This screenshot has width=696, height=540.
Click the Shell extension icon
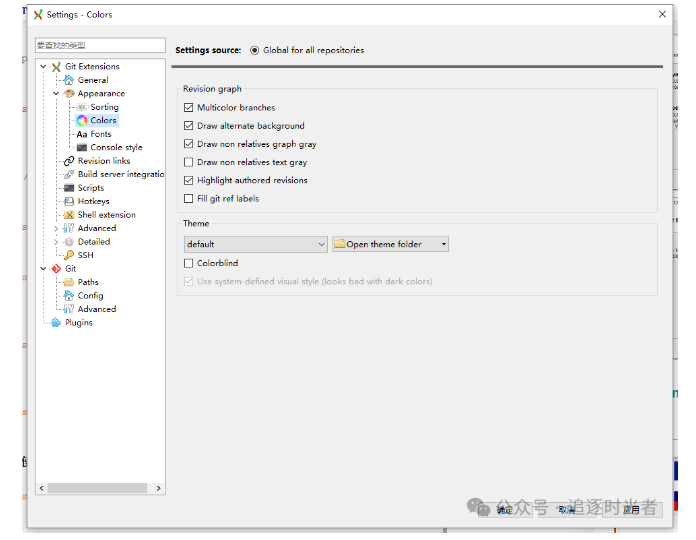pos(69,215)
